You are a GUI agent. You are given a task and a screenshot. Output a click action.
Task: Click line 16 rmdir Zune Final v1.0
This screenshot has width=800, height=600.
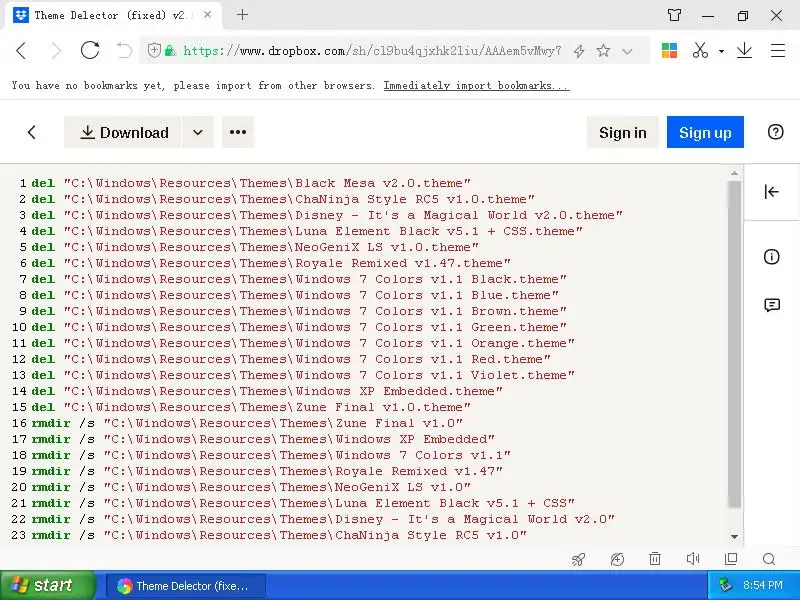(x=247, y=423)
